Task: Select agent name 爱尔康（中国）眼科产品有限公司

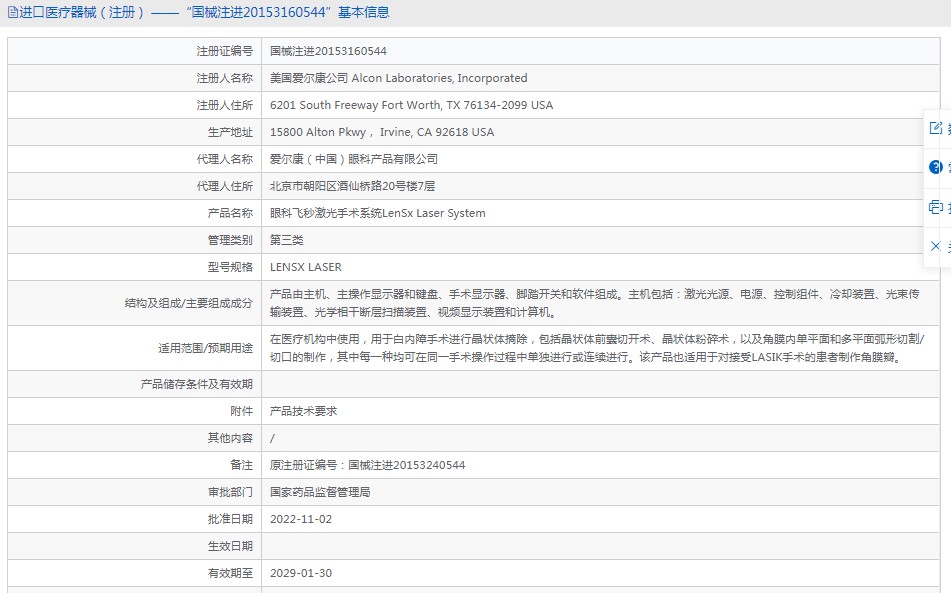Action: point(353,159)
